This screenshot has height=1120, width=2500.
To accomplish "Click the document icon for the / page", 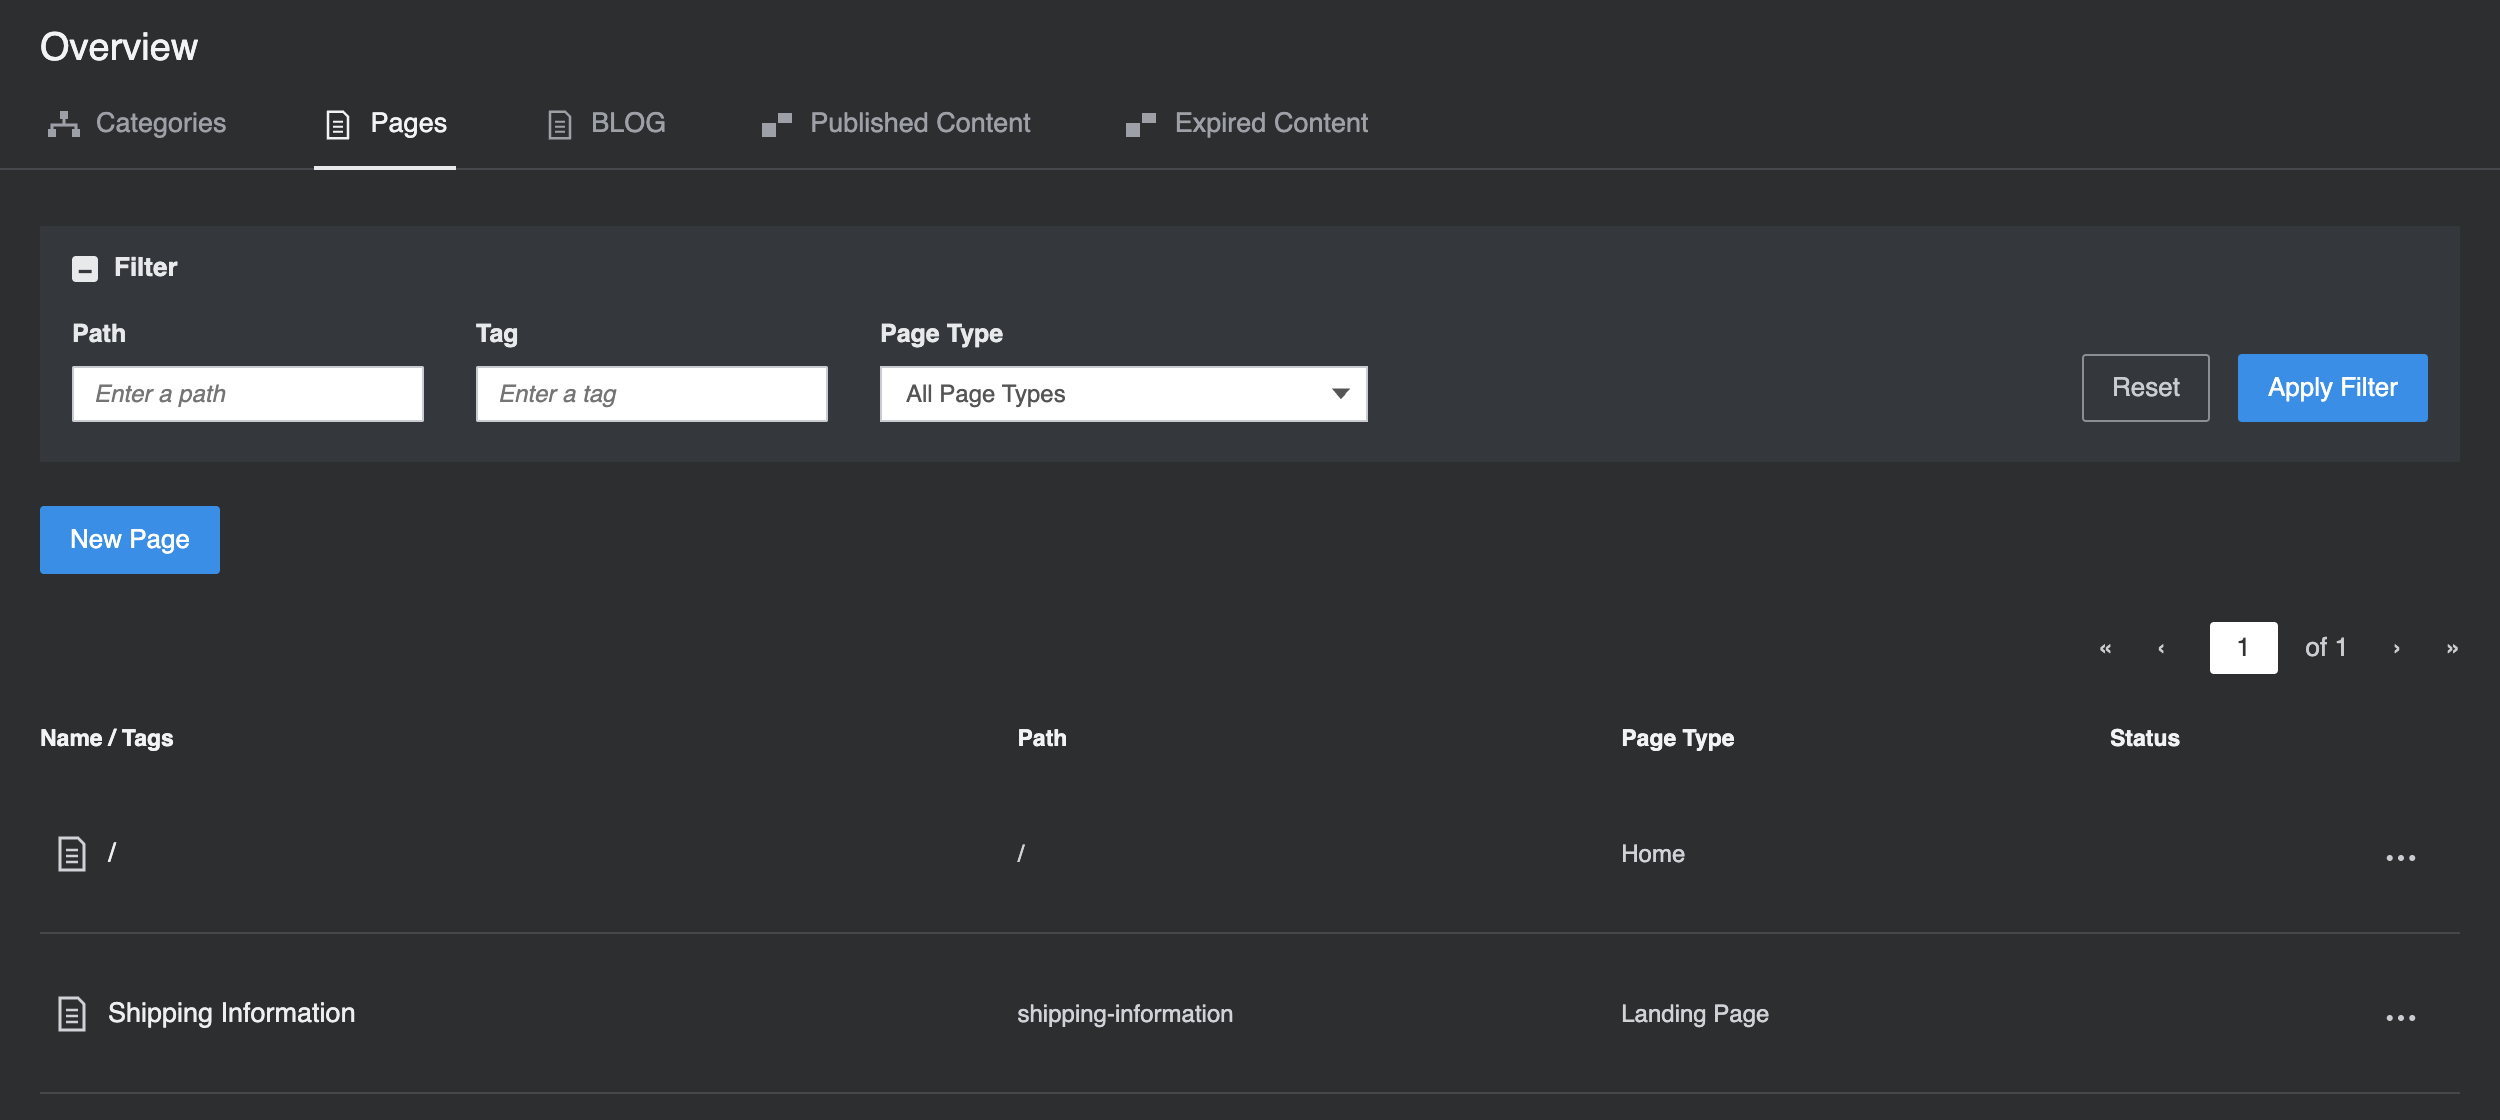I will pyautogui.click(x=72, y=854).
